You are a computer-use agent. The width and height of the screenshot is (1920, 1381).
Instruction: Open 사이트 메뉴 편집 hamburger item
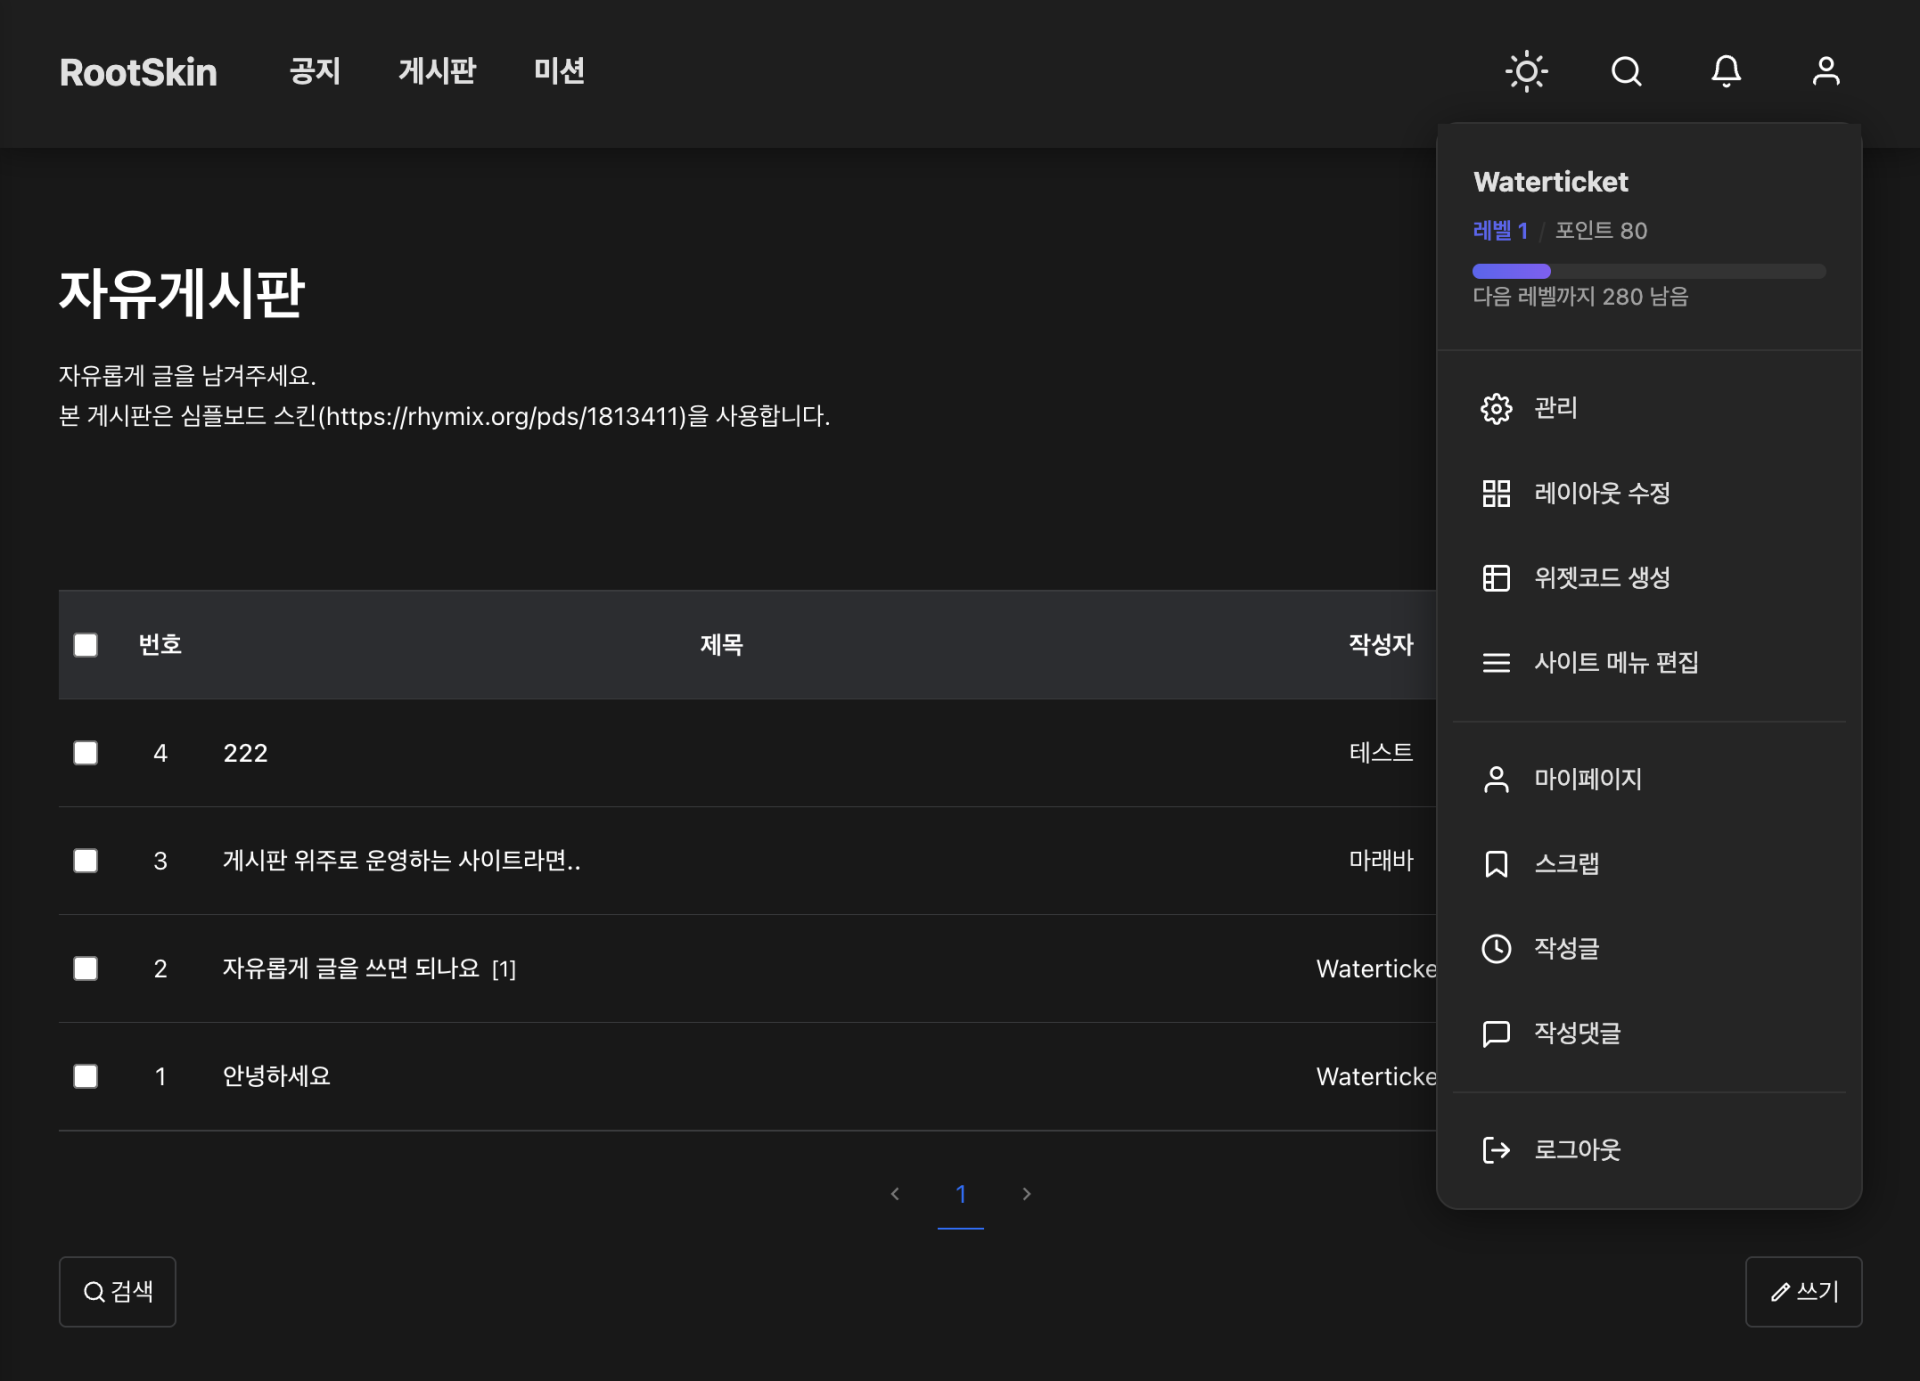(x=1496, y=663)
